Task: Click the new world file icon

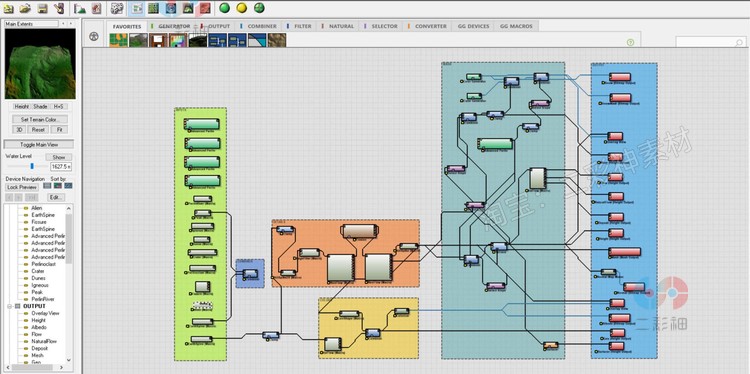Action: pyautogui.click(x=9, y=8)
